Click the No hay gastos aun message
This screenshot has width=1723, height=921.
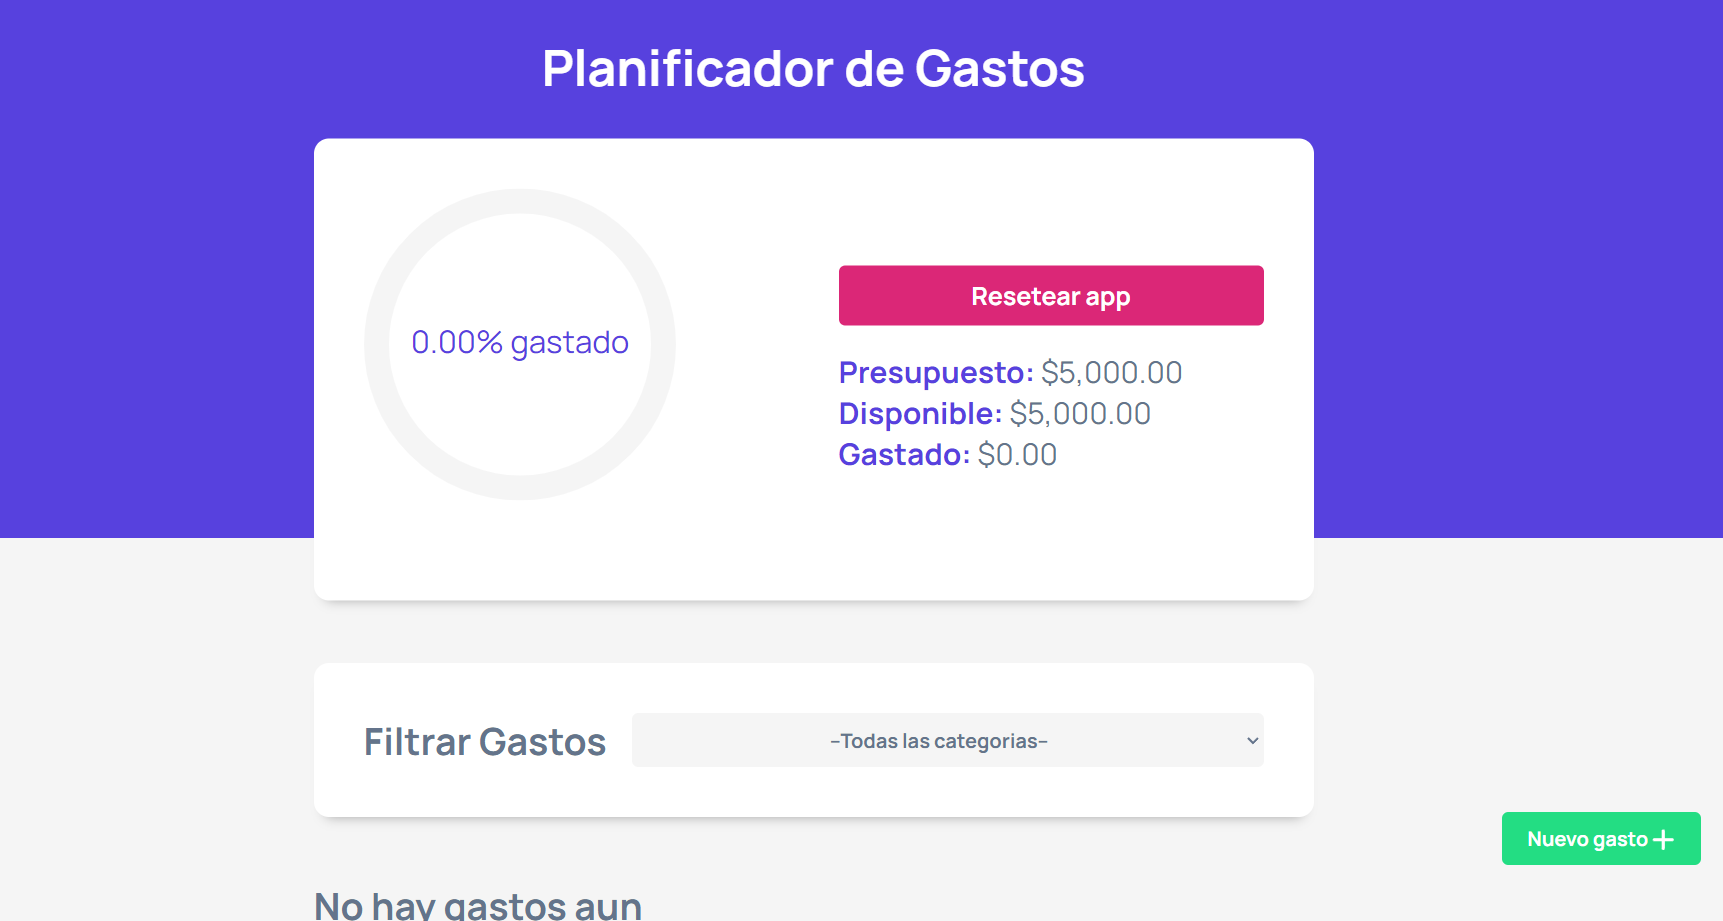[x=478, y=905]
